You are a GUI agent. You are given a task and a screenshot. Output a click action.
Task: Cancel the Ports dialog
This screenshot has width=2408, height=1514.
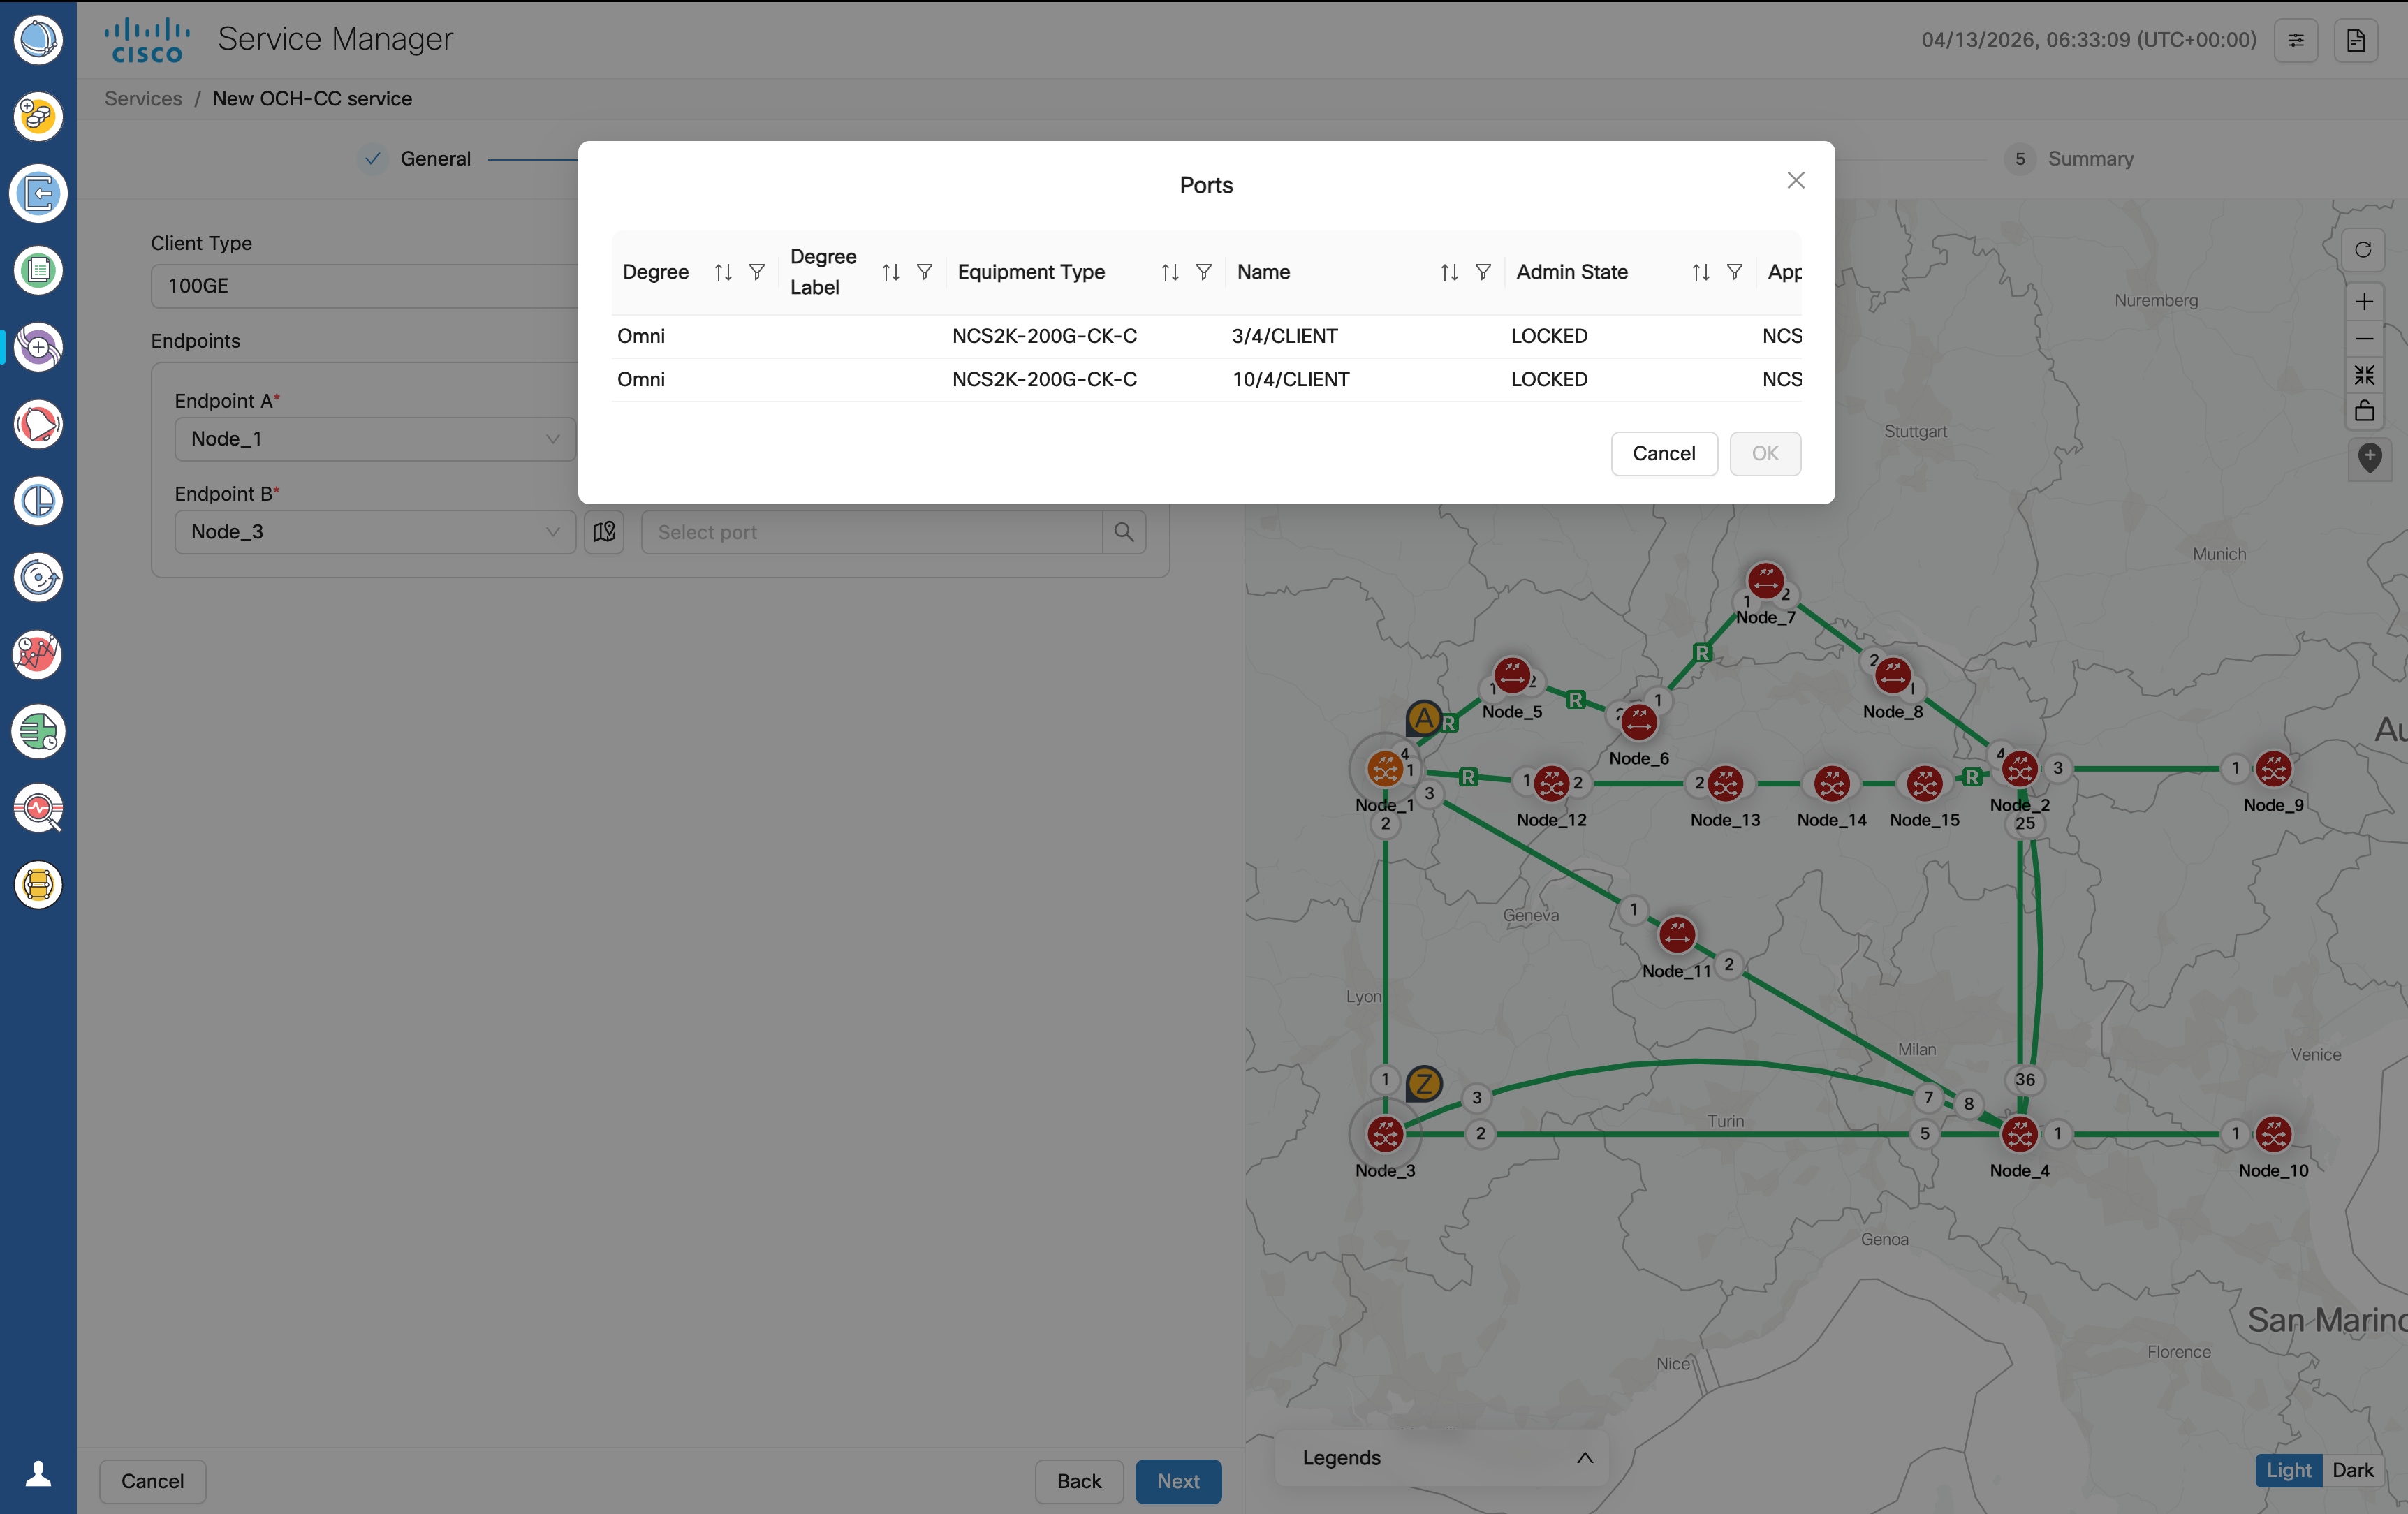[1663, 454]
